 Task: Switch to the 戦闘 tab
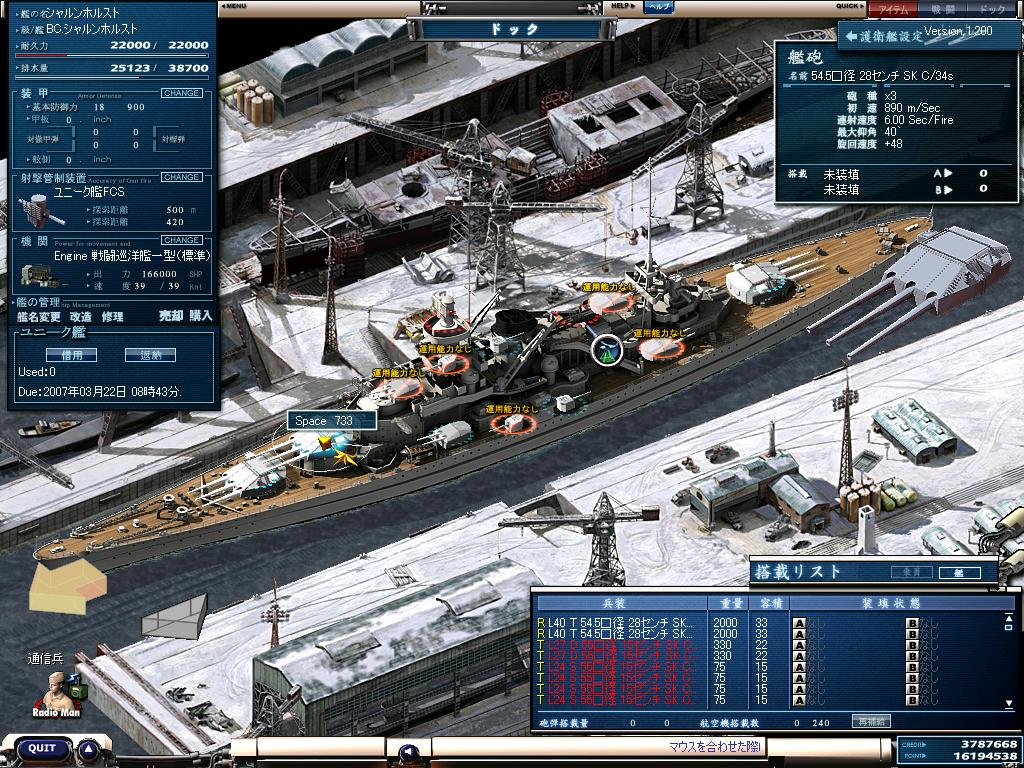(943, 9)
